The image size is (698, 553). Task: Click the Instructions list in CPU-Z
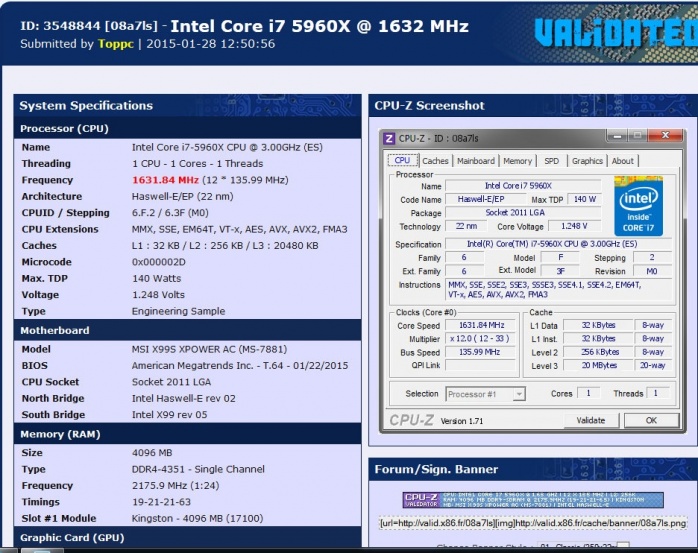pos(558,289)
